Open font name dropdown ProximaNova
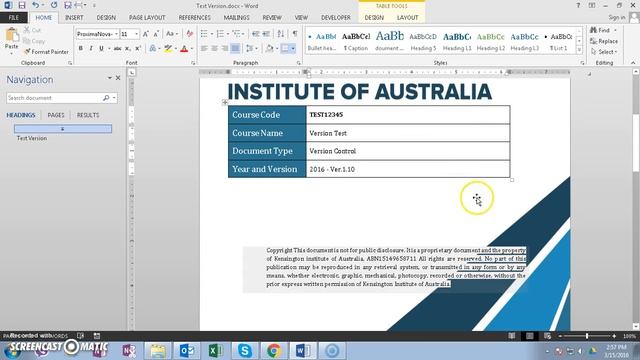 pyautogui.click(x=116, y=34)
